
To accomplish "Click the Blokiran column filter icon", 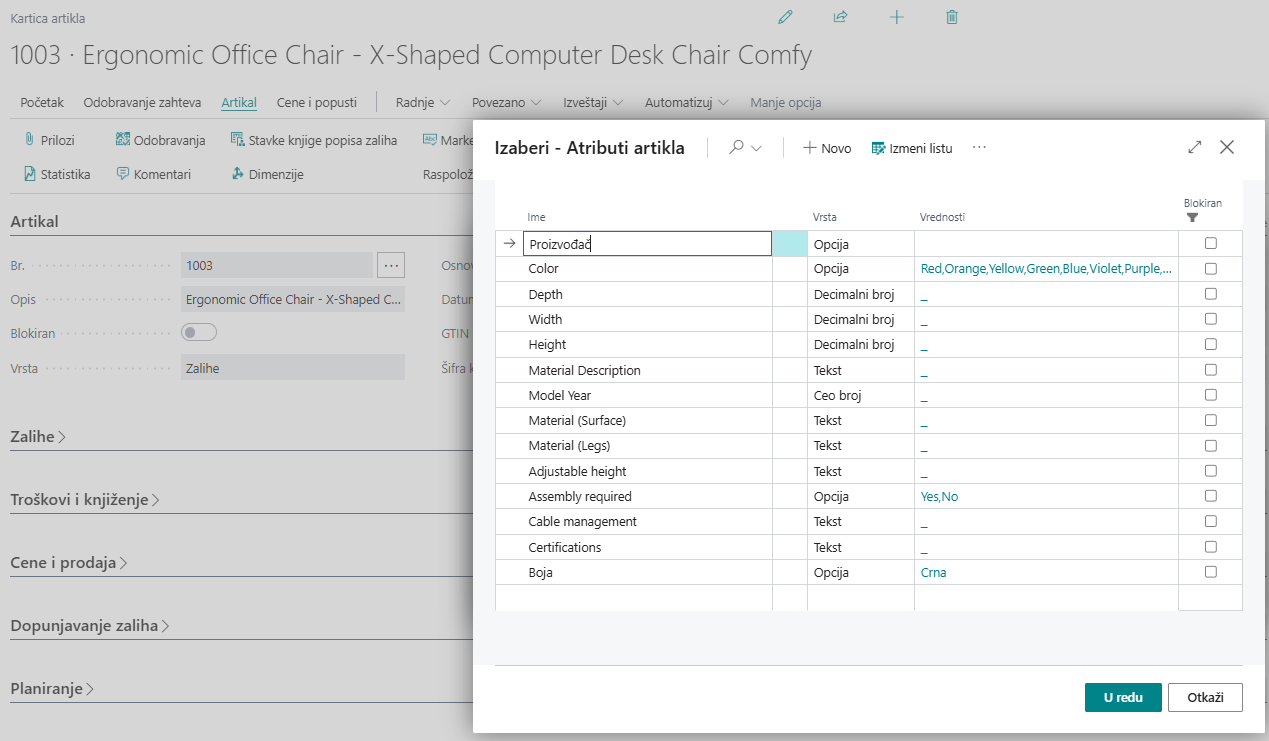I will pyautogui.click(x=1192, y=217).
